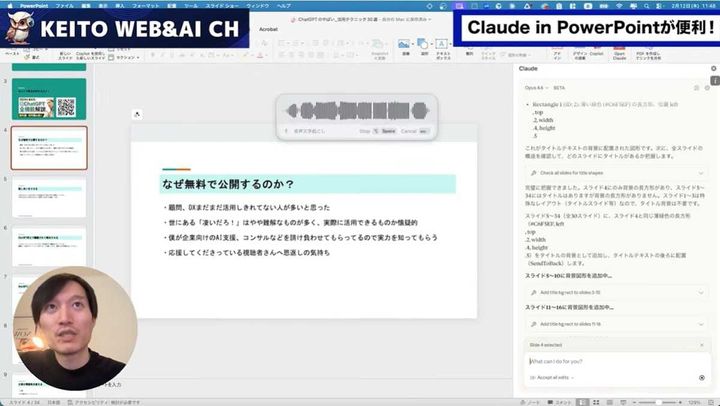Image resolution: width=720 pixels, height=406 pixels.
Task: Open the スライドショー menu
Action: click(221, 6)
